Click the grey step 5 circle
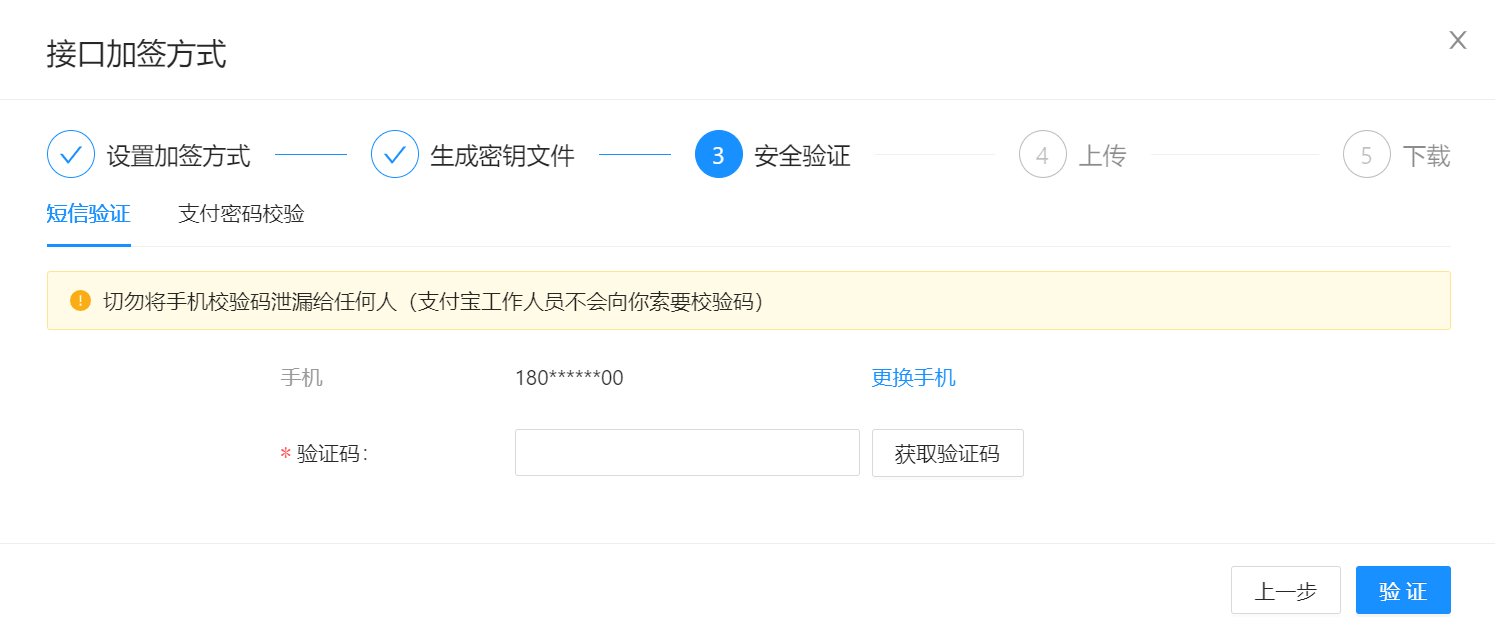The height and width of the screenshot is (639, 1495). 1366,155
